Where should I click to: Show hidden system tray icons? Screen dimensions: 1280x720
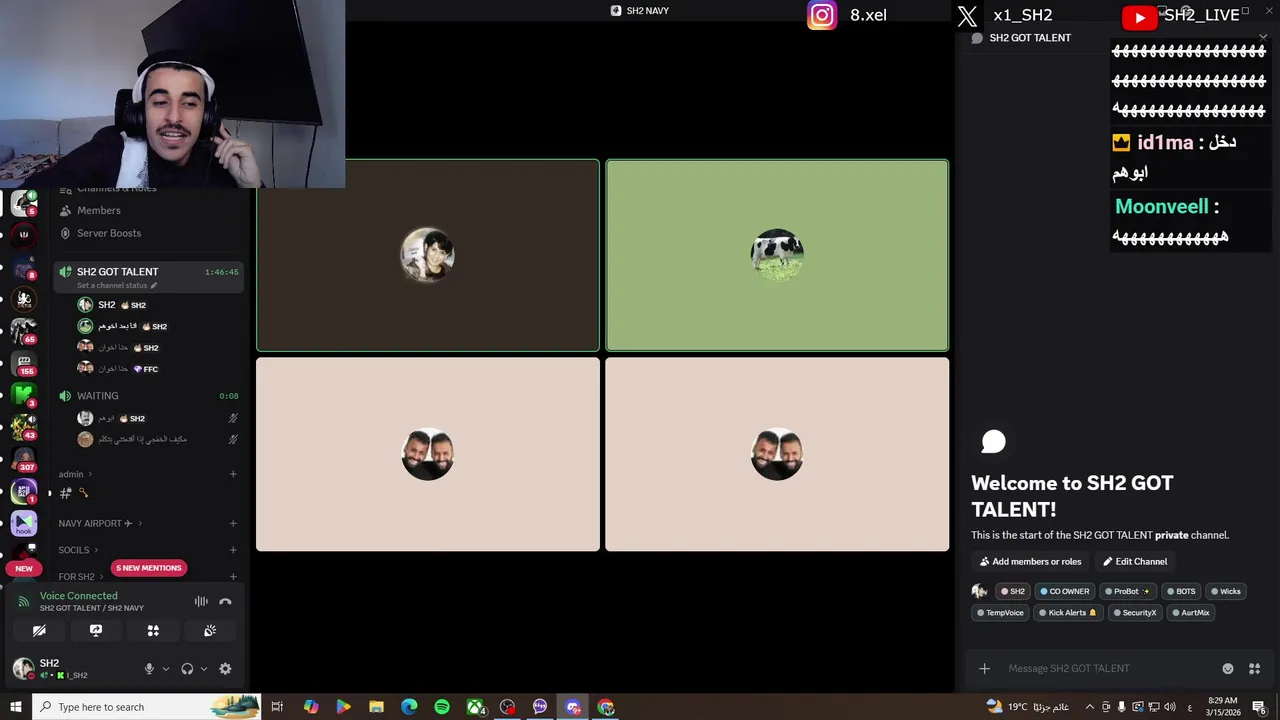(x=1090, y=707)
